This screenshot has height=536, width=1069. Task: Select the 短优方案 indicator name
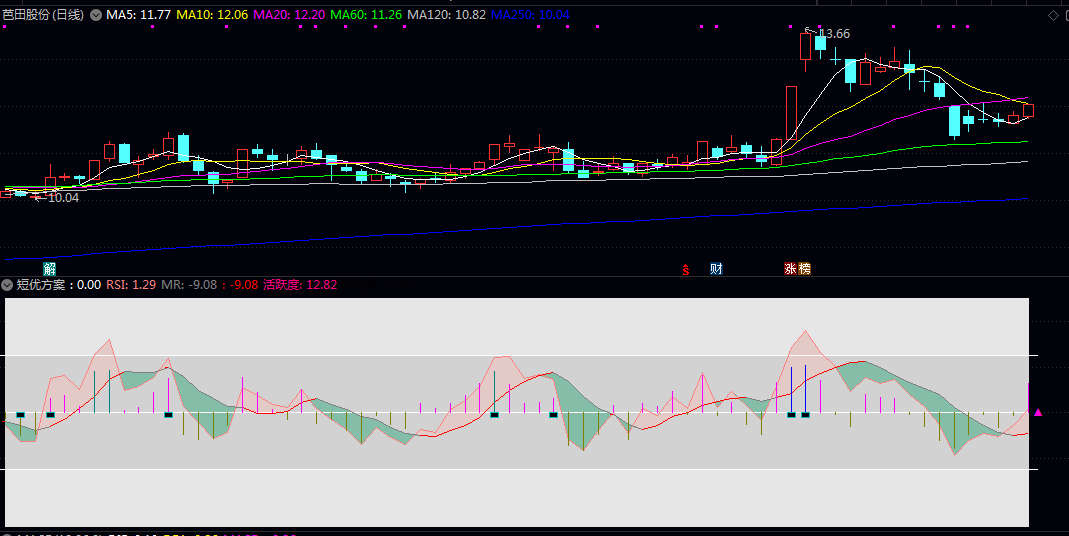coord(44,285)
